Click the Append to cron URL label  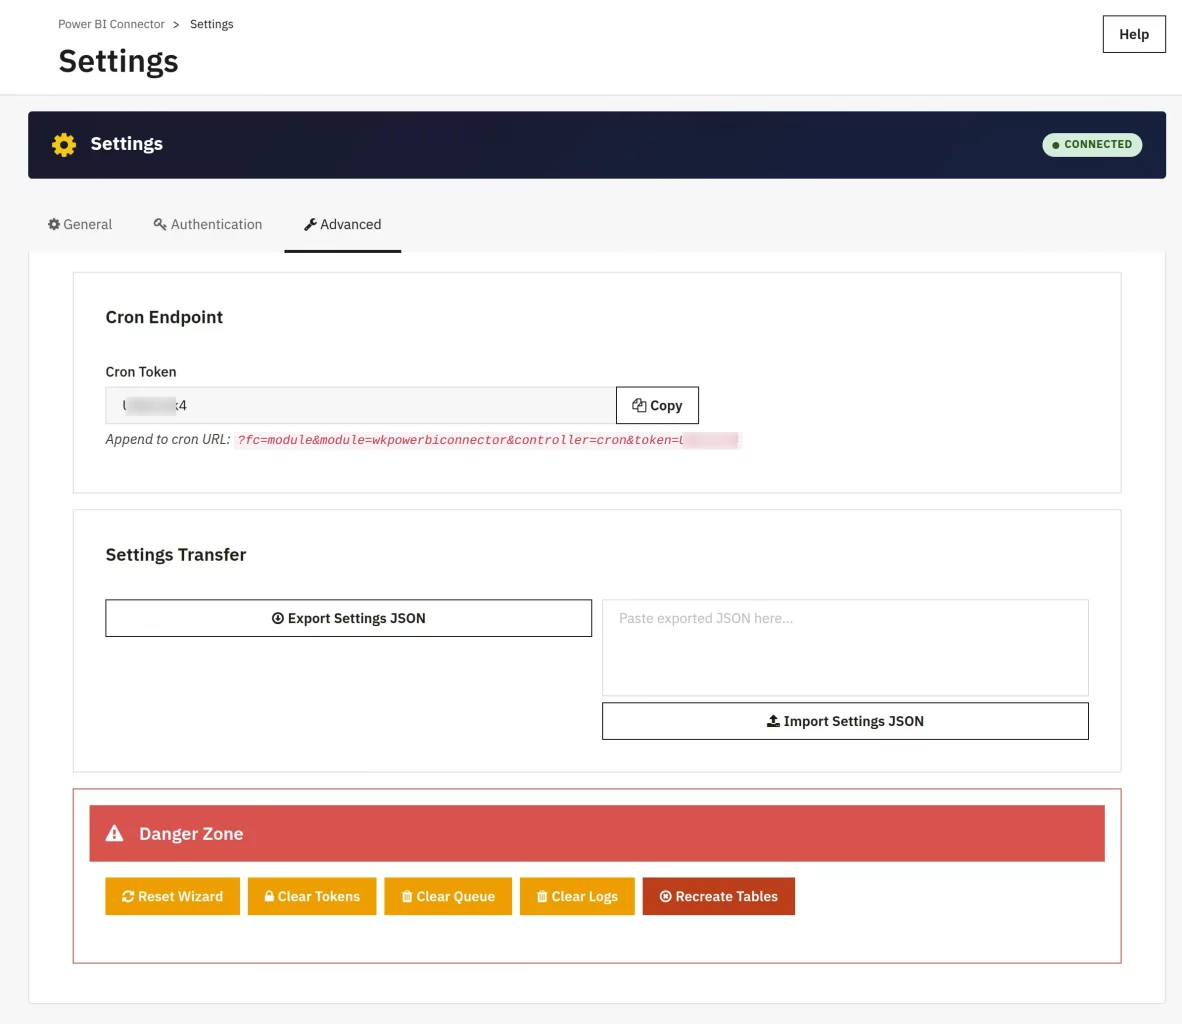[168, 439]
